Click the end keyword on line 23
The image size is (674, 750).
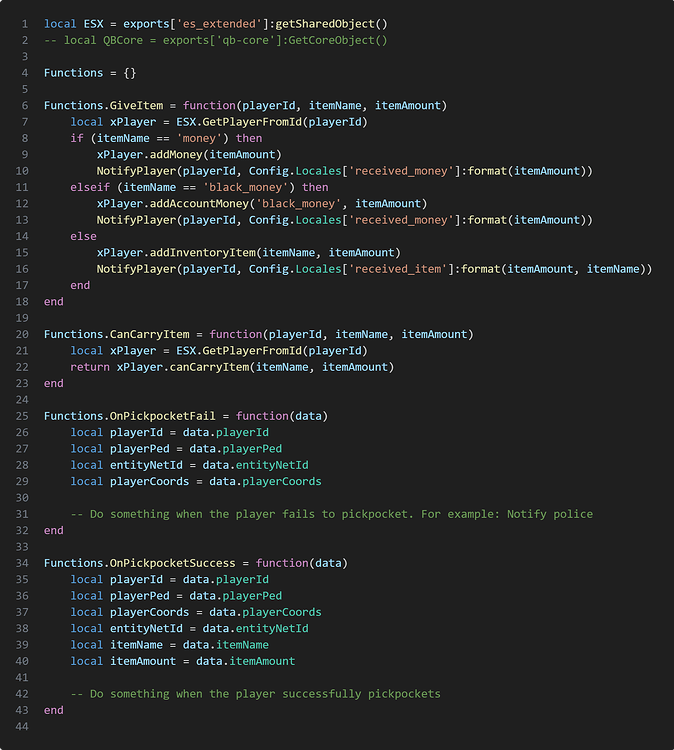click(54, 383)
